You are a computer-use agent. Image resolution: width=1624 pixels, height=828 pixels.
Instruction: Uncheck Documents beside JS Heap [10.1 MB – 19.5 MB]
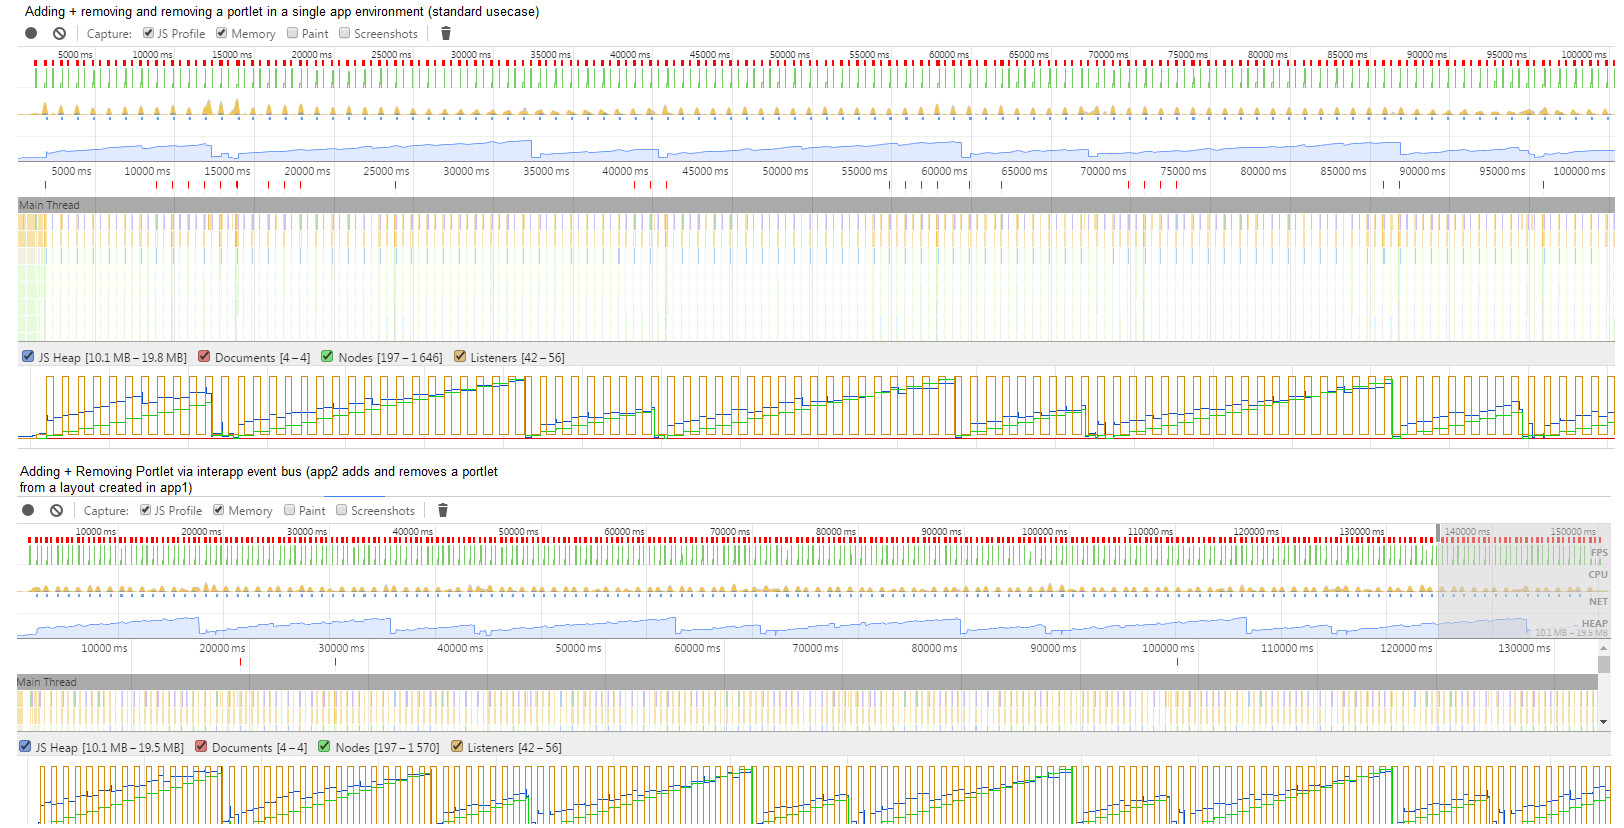click(x=201, y=746)
